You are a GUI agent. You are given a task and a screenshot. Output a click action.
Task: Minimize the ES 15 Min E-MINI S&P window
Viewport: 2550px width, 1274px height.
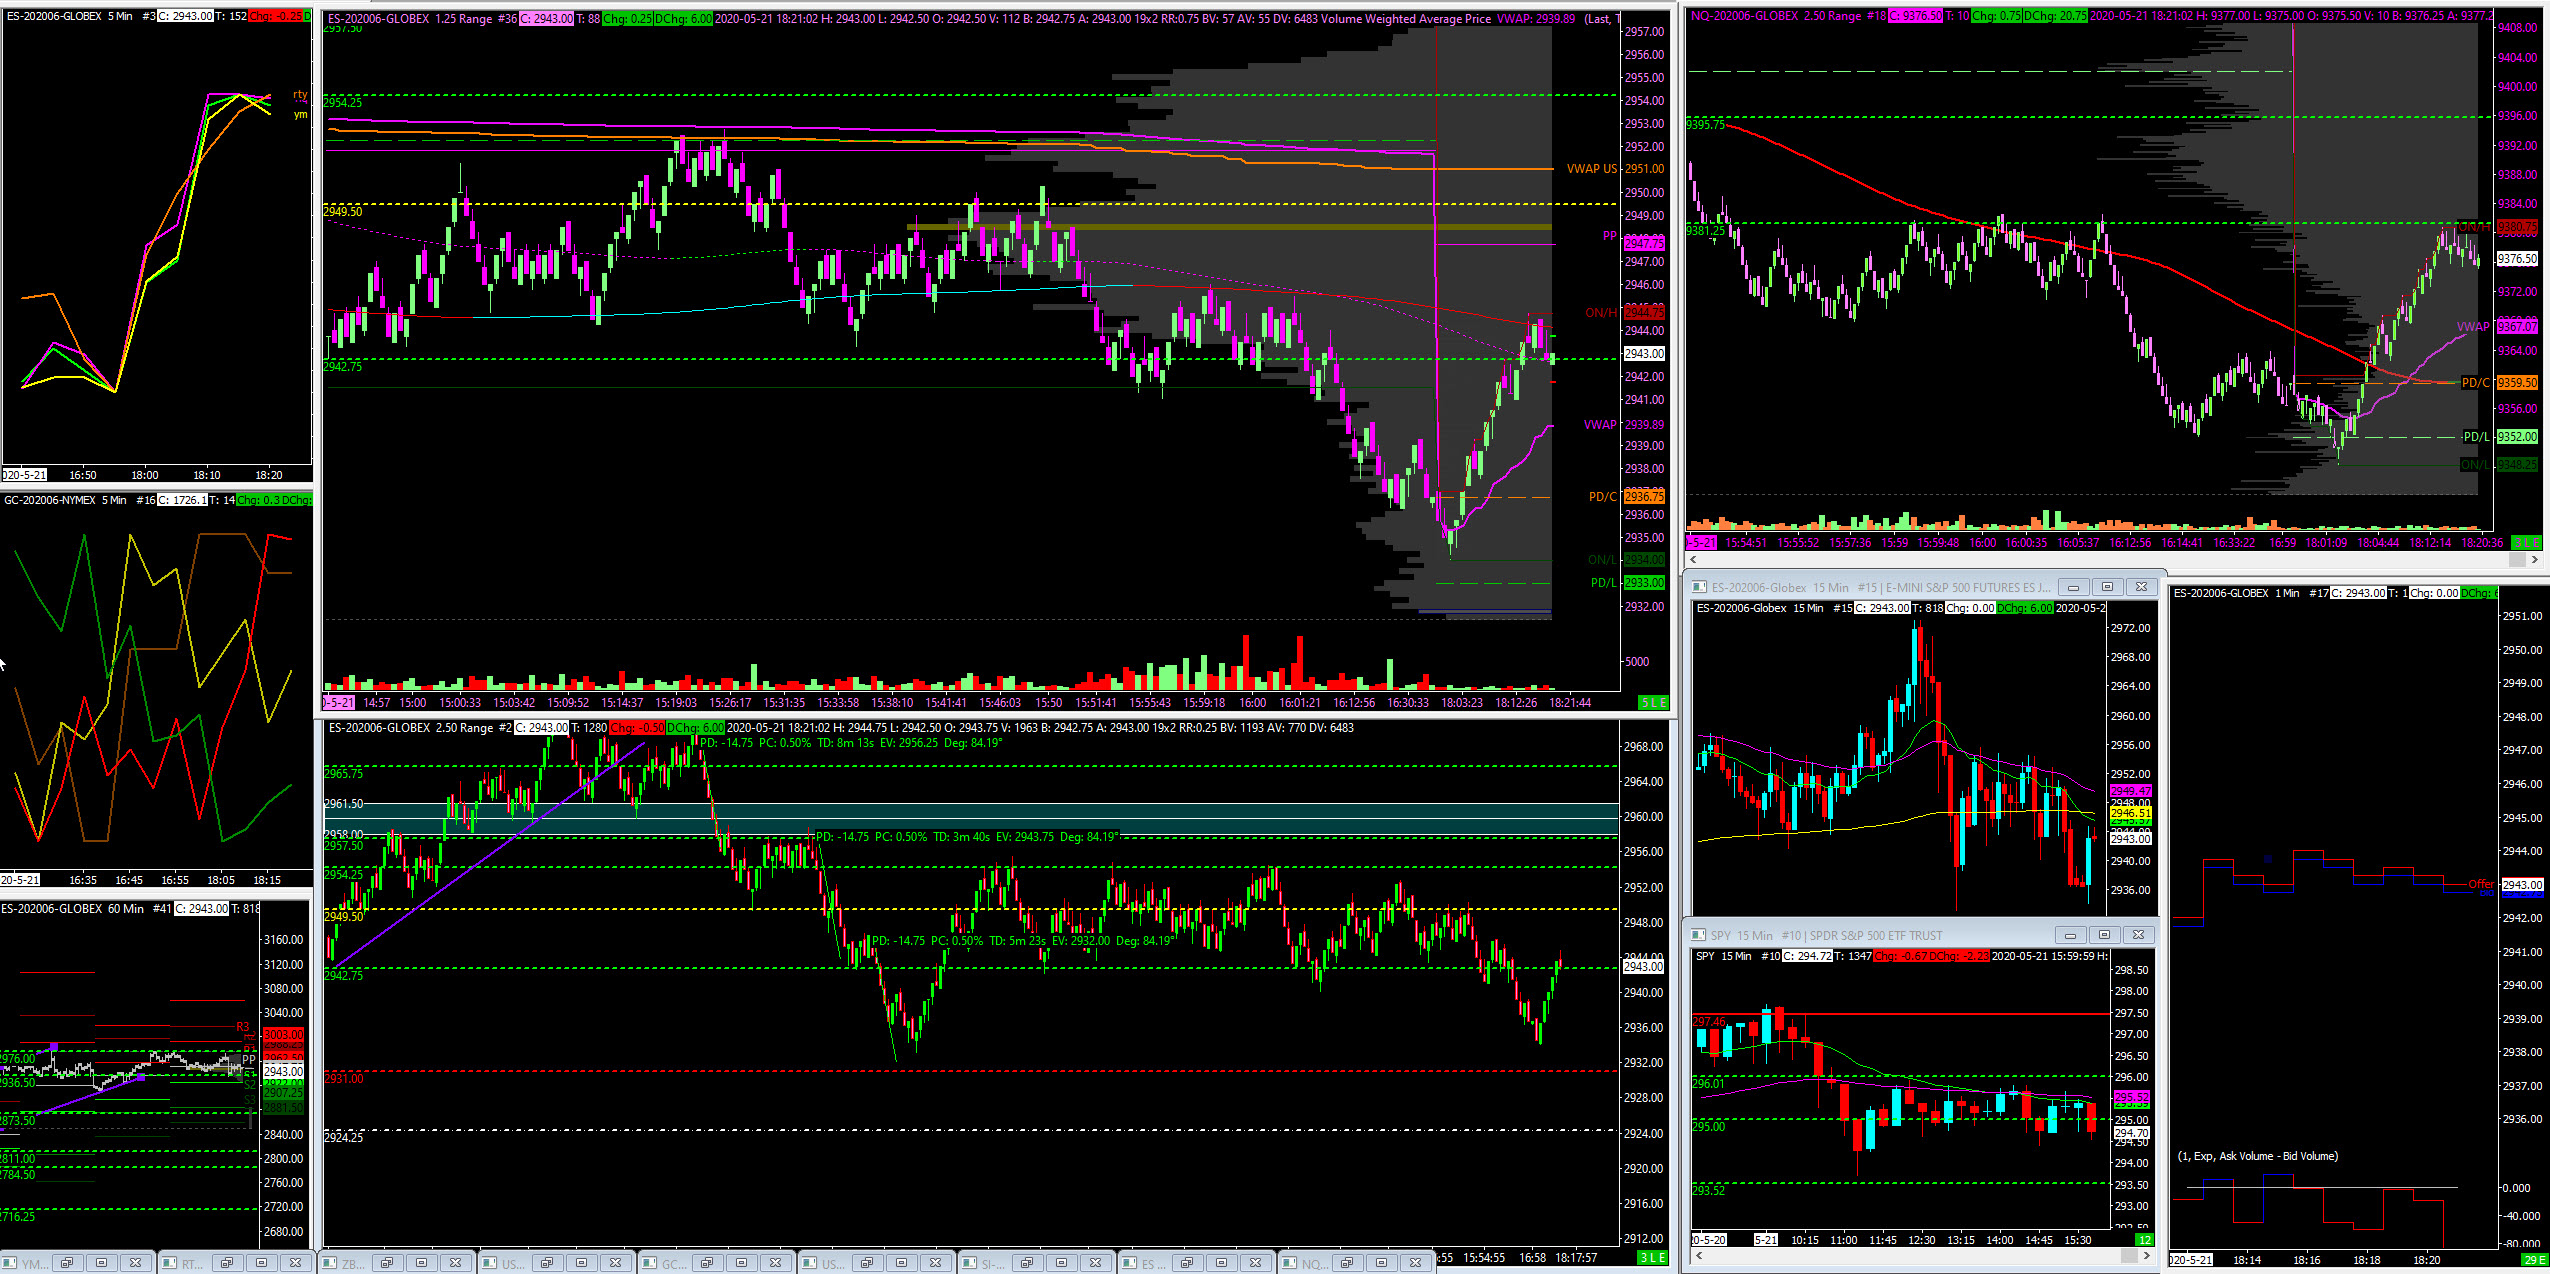coord(2073,587)
